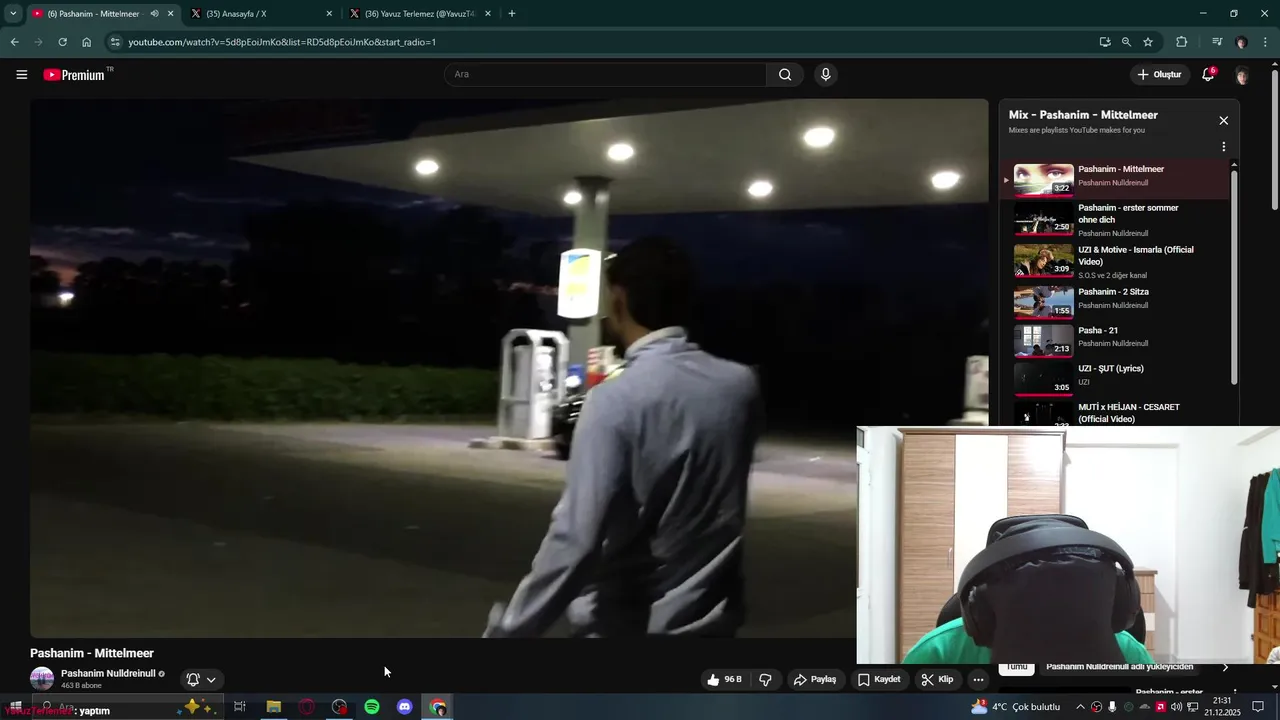Viewport: 1280px width, 720px height.
Task: Play 'UZI - ŞUT (Lyrics)' from mix
Action: click(x=1115, y=378)
